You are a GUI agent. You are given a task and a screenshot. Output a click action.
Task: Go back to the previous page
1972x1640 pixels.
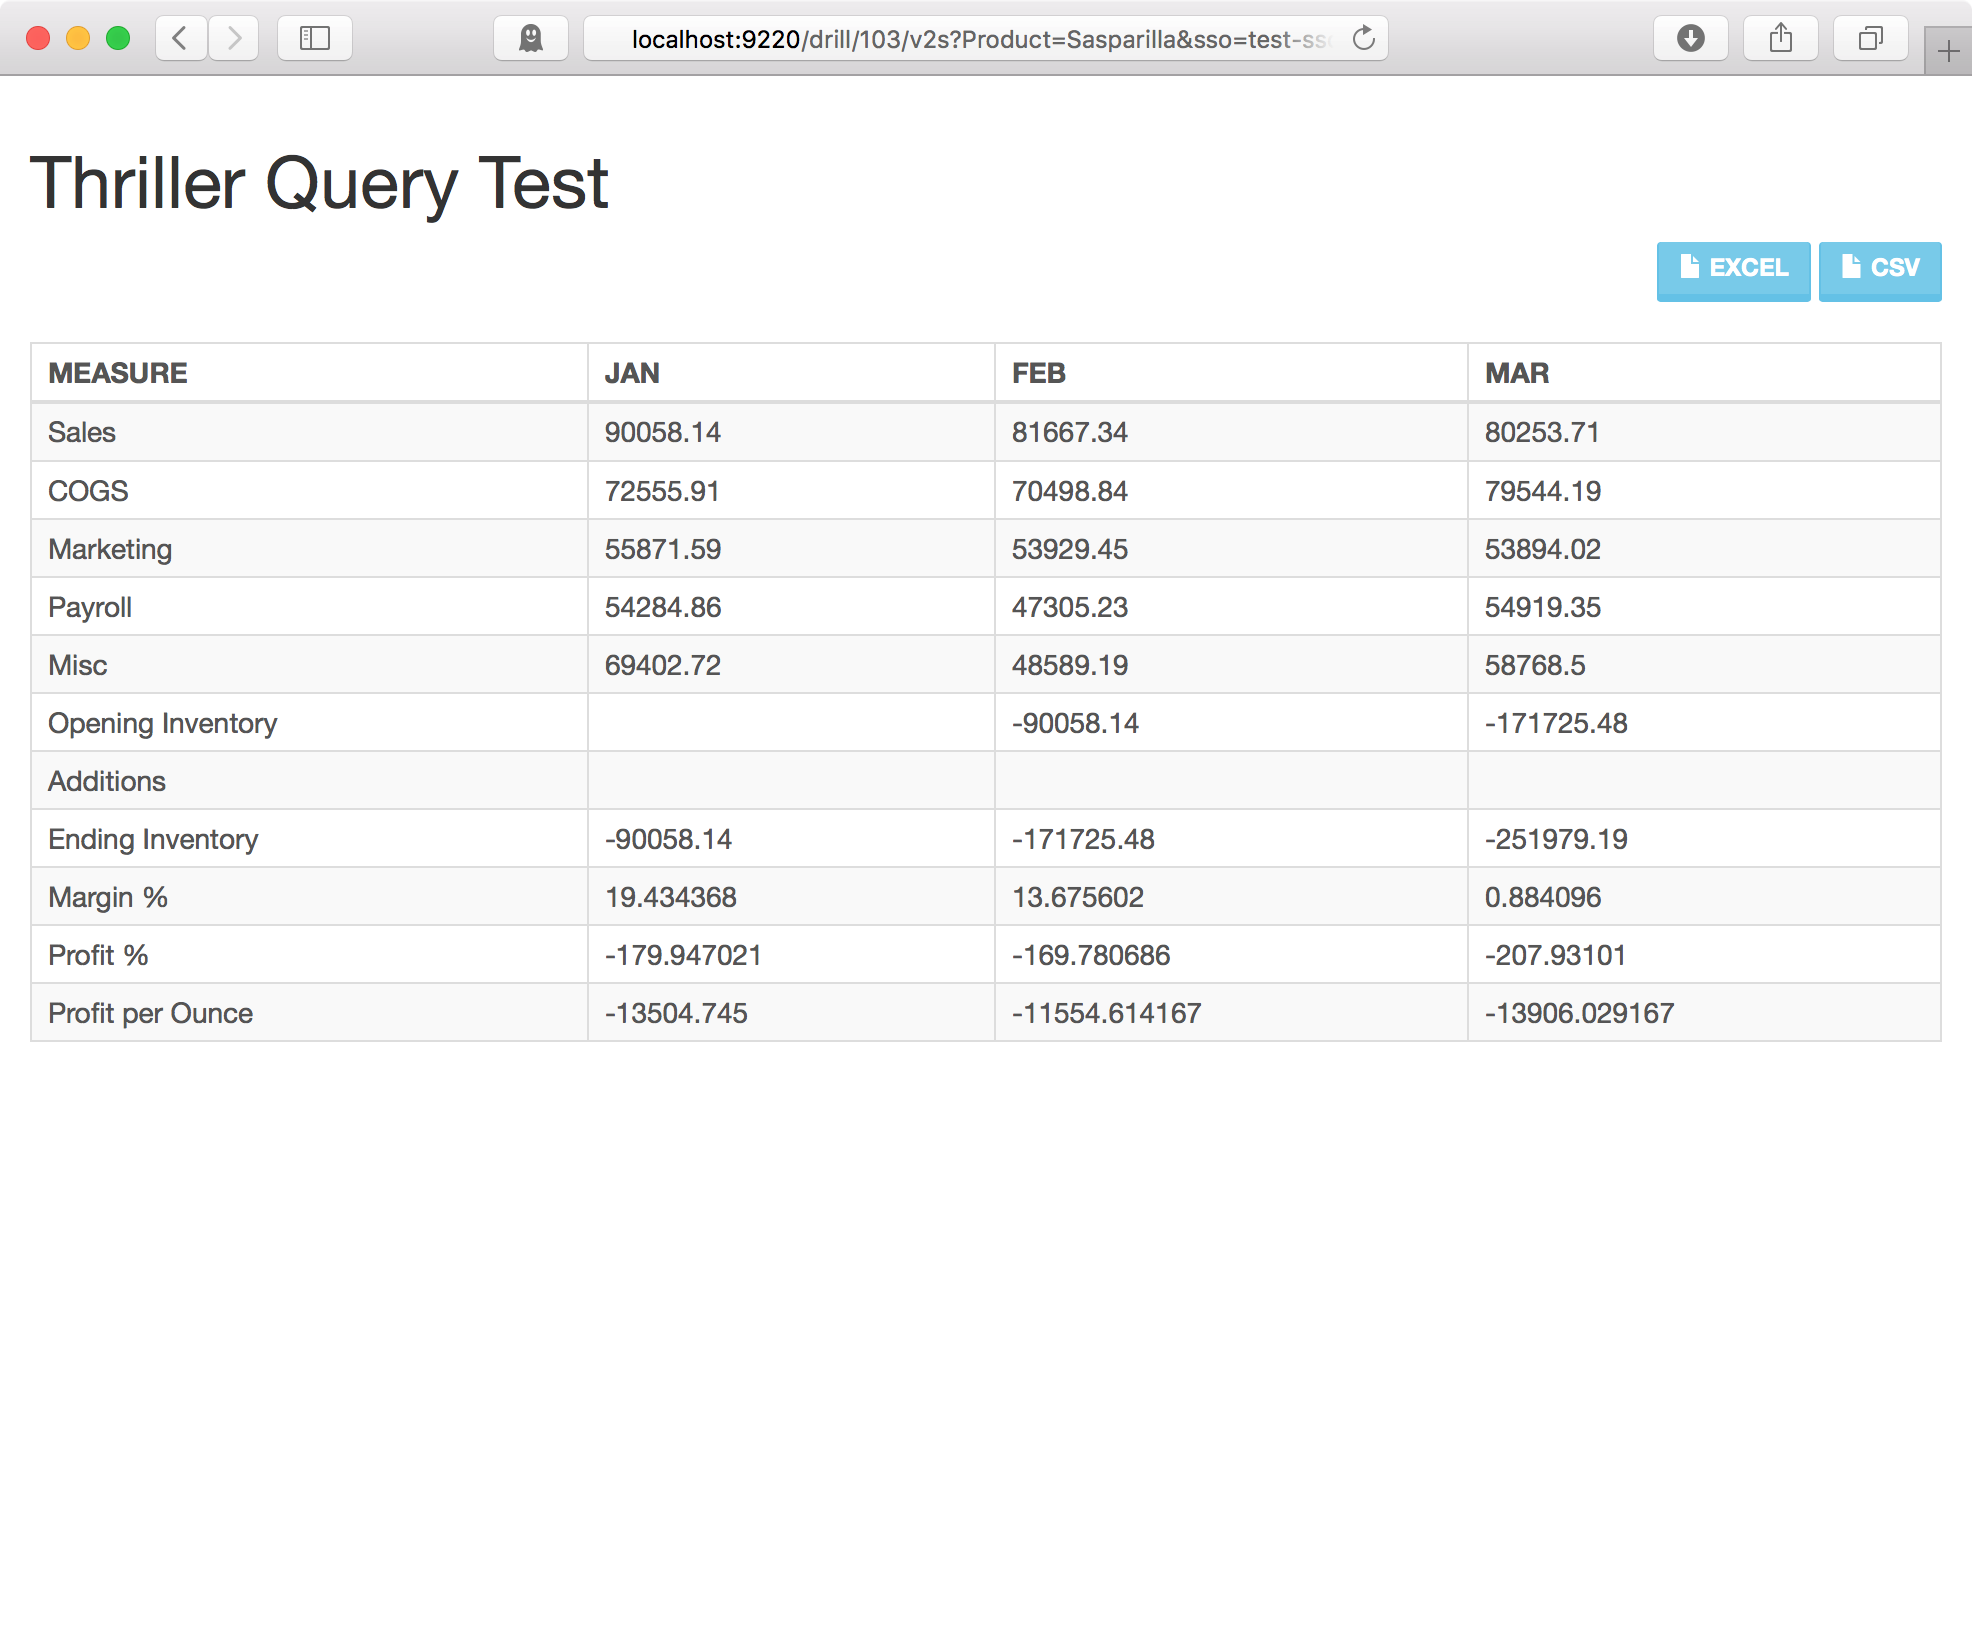point(181,39)
